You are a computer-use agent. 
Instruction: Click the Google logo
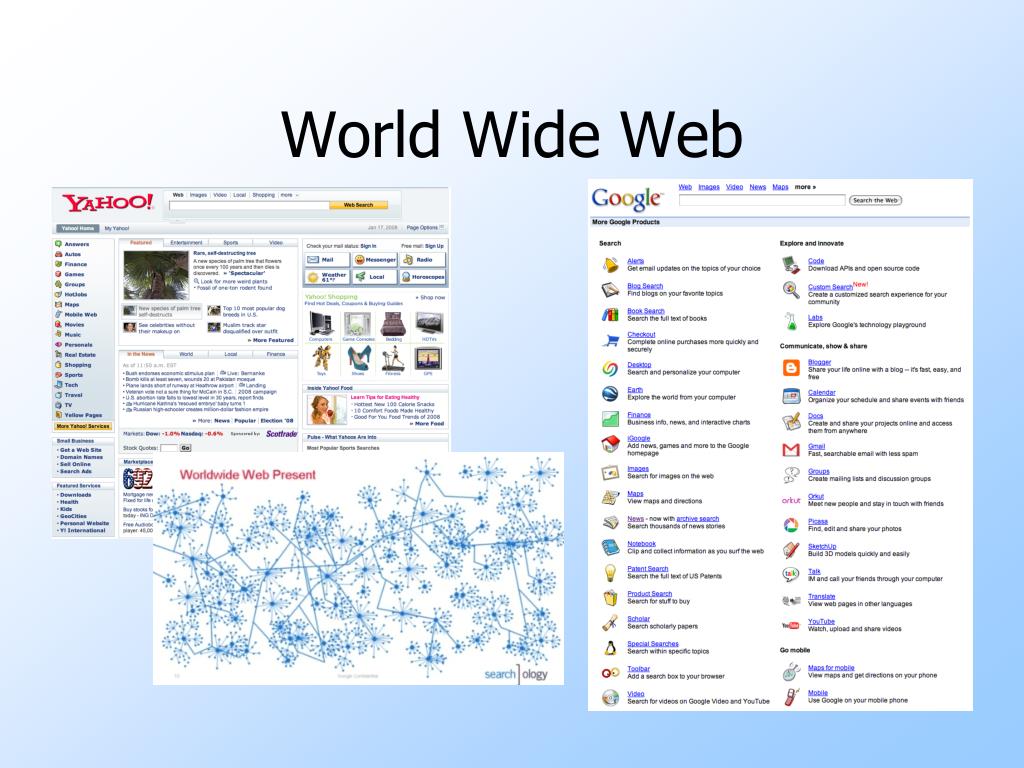[x=627, y=199]
